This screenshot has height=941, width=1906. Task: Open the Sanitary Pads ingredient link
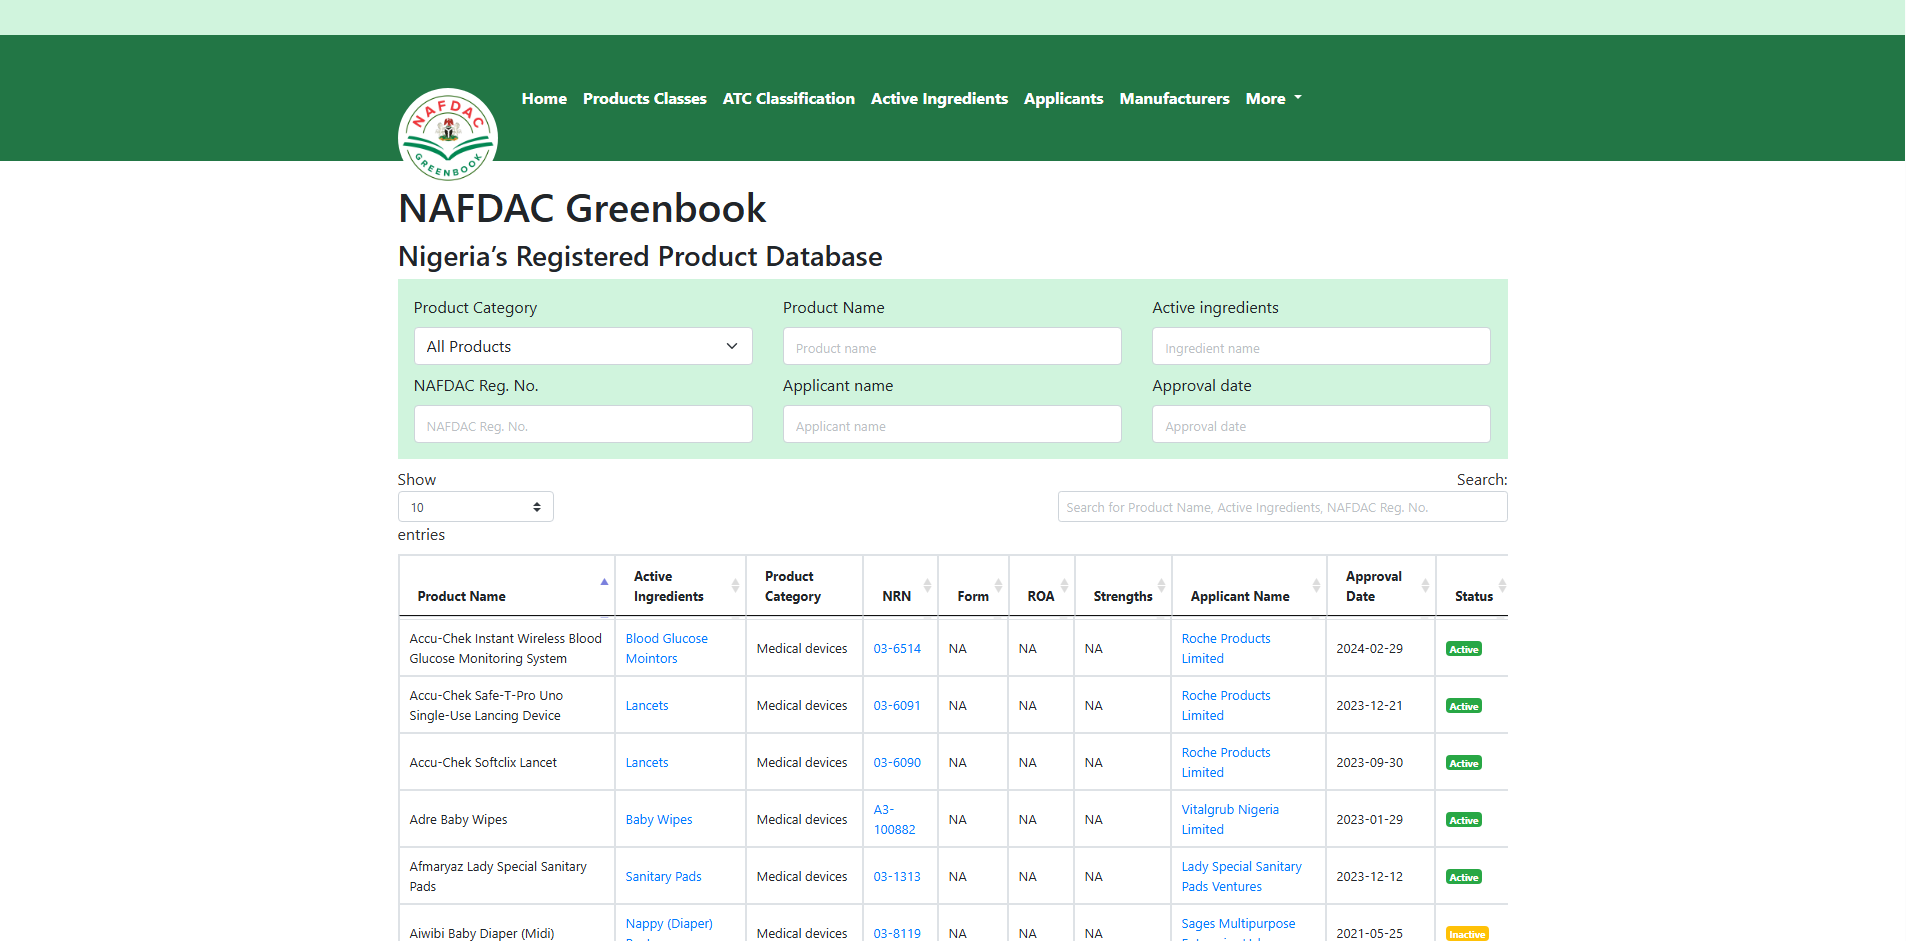664,876
